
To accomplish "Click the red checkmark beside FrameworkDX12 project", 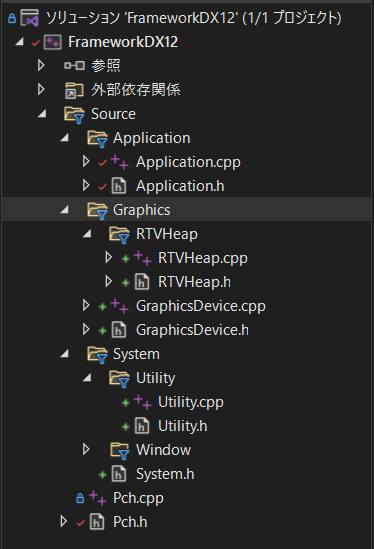I will point(36,43).
